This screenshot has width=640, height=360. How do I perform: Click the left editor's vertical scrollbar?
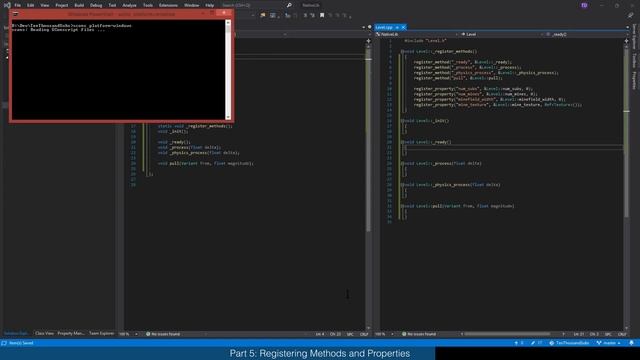tap(369, 186)
